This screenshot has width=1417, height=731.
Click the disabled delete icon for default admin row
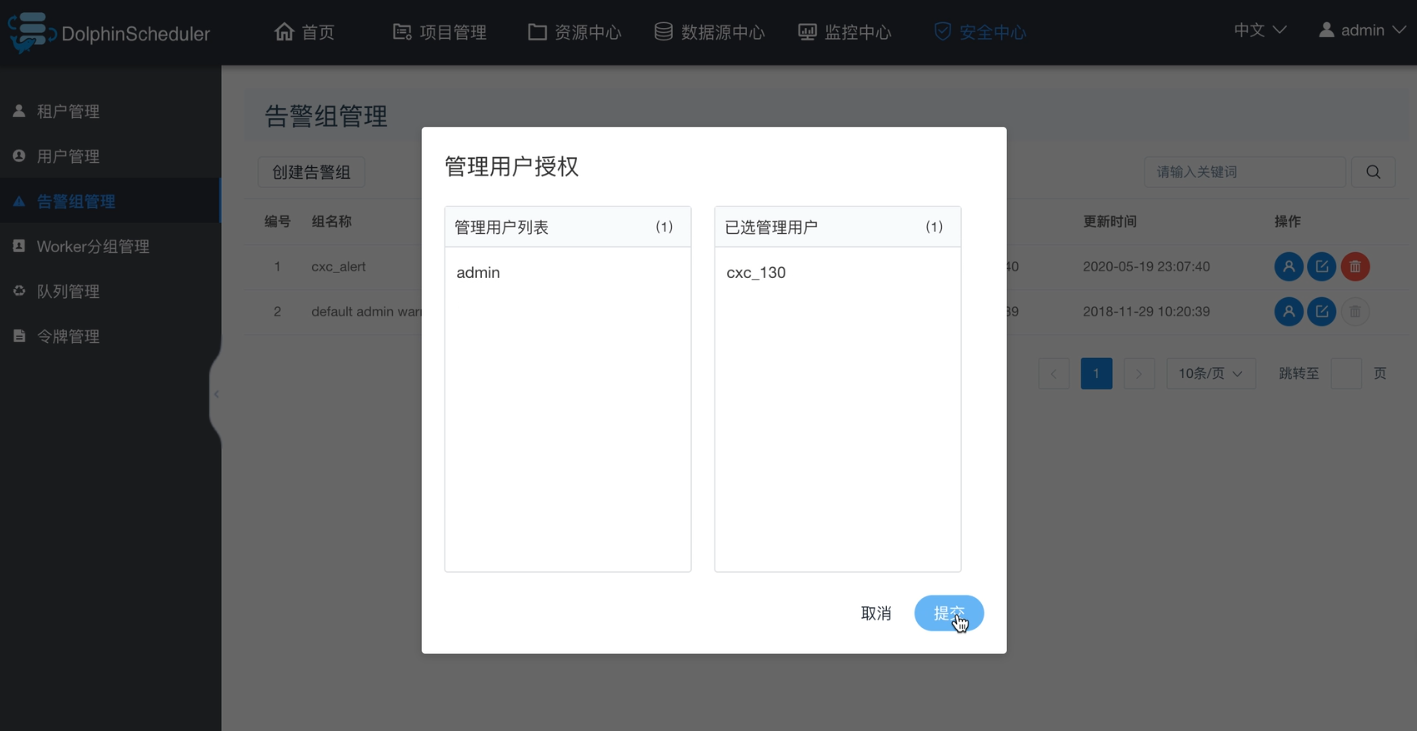[x=1355, y=312]
